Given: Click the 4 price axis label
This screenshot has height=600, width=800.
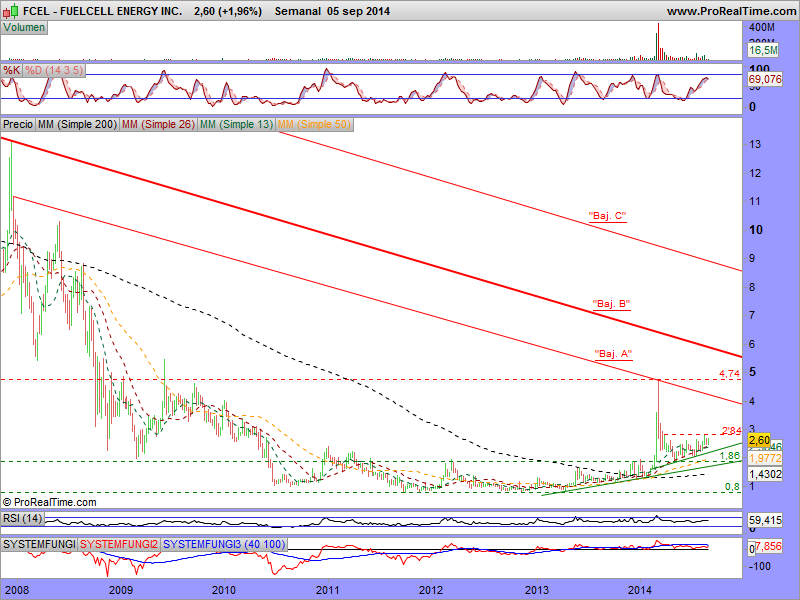Looking at the screenshot, I should pos(752,402).
